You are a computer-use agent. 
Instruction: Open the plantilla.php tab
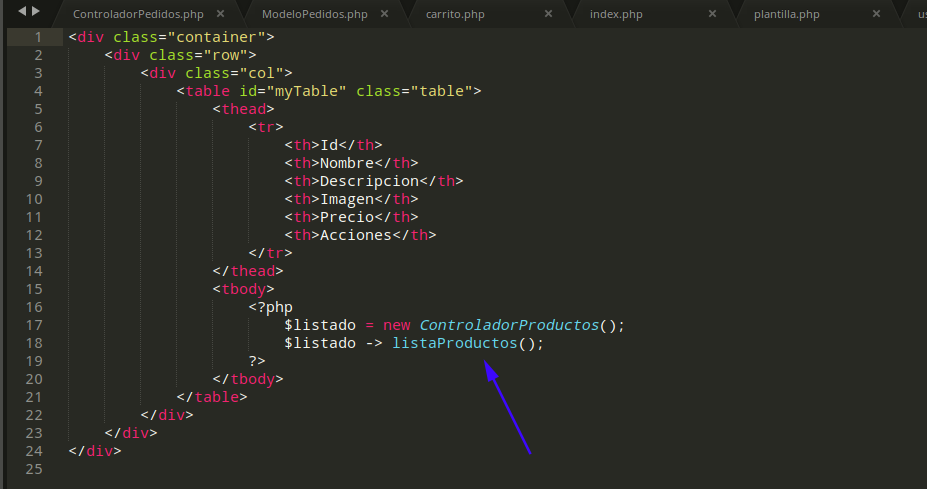(787, 14)
